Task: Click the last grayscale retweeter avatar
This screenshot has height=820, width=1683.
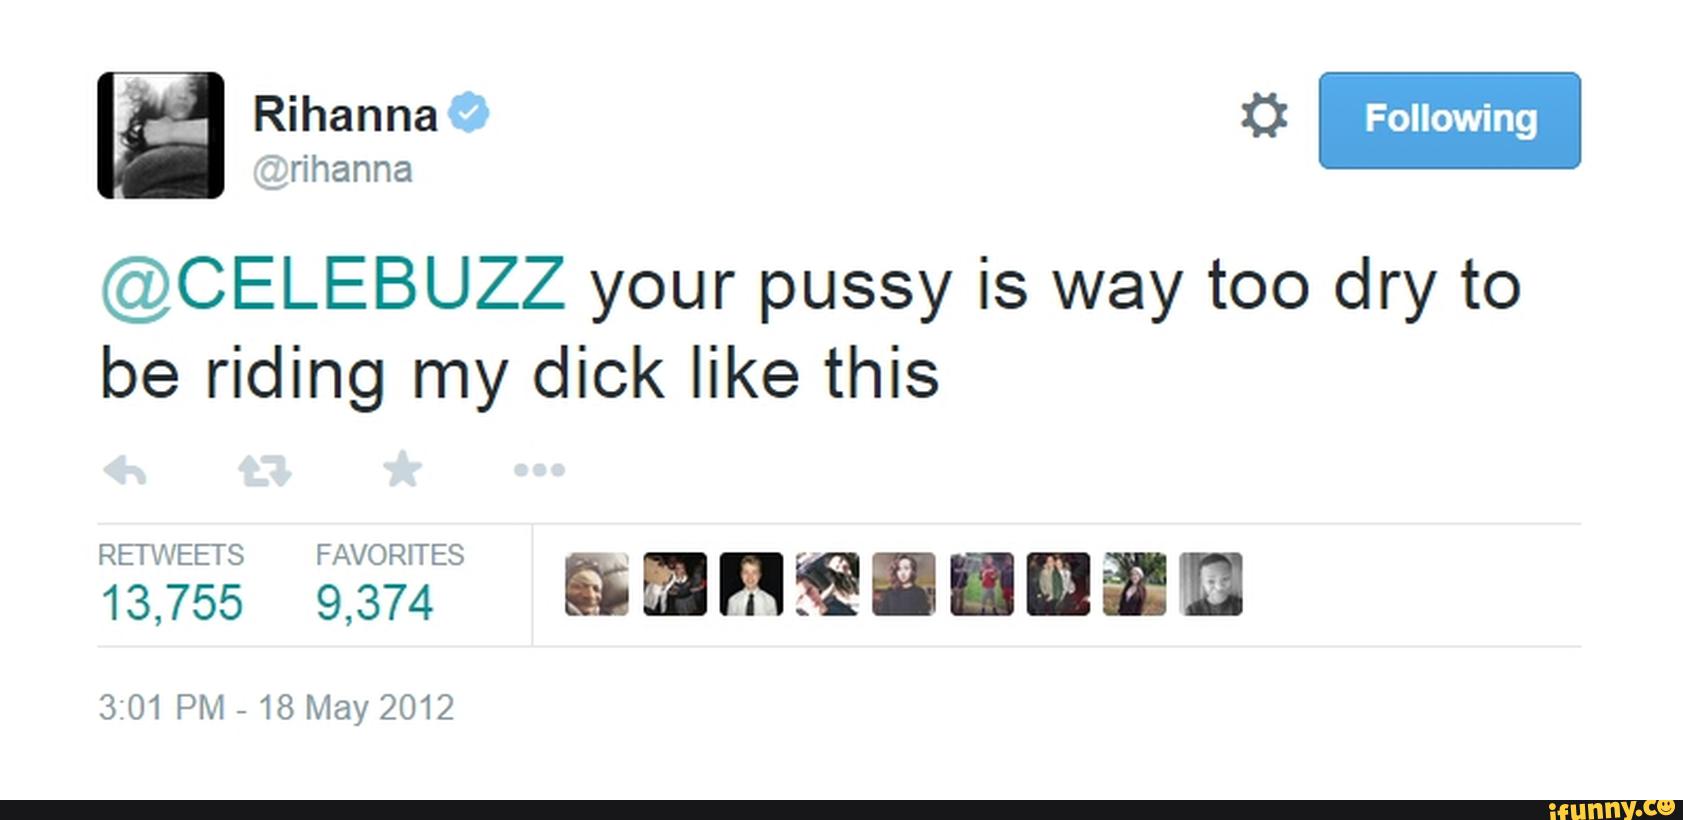Action: [x=1211, y=584]
